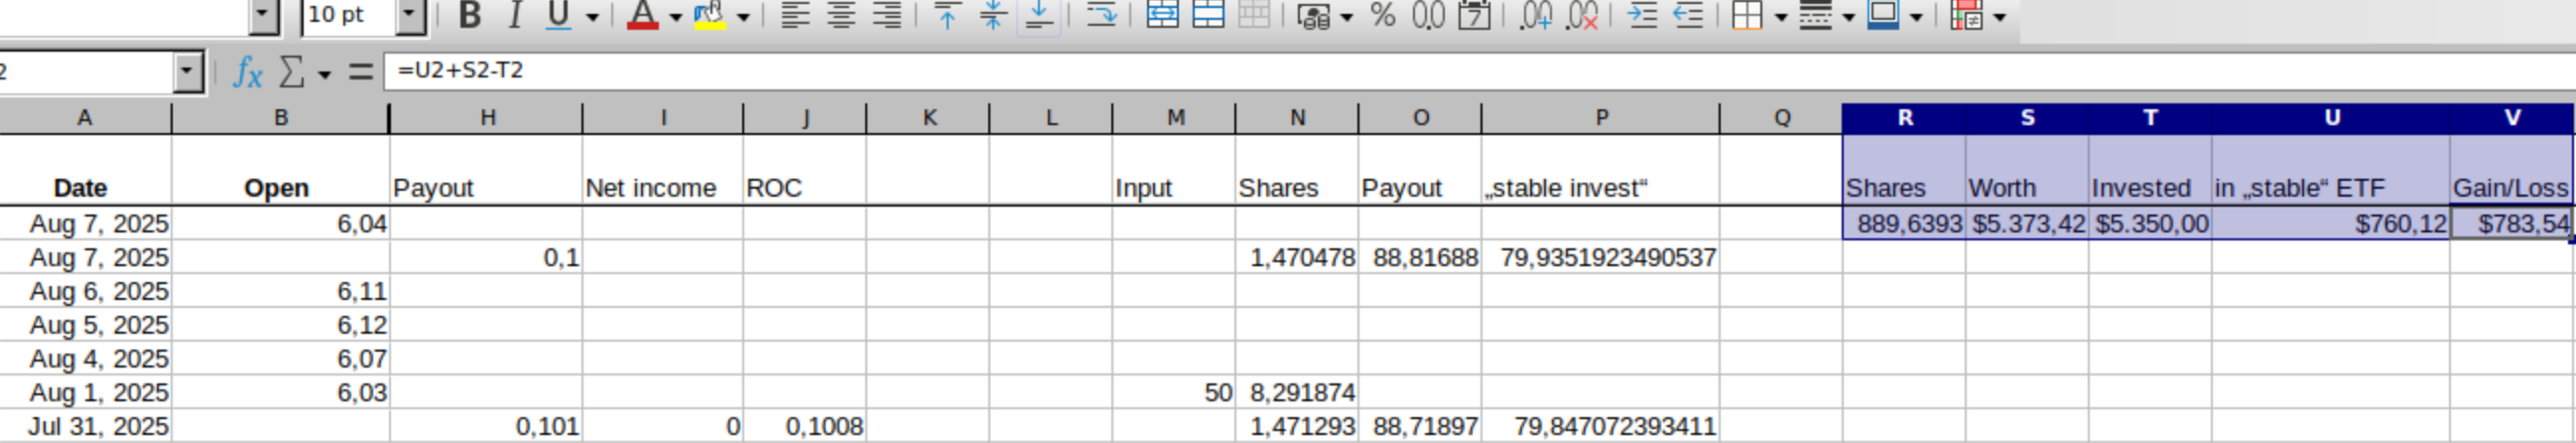This screenshot has height=443, width=2576.
Task: Click into the font size field
Action: (x=350, y=15)
